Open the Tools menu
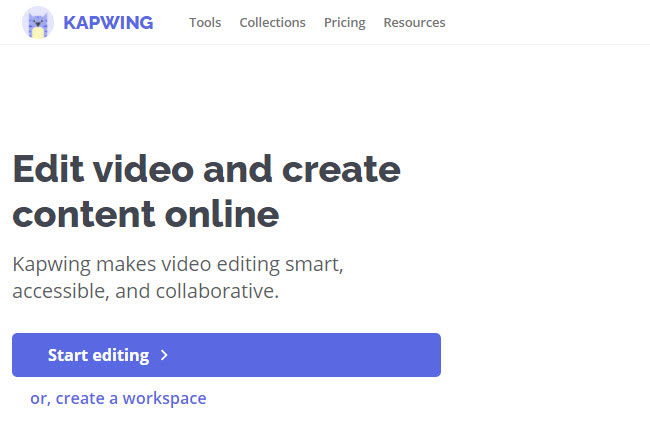 pyautogui.click(x=205, y=22)
